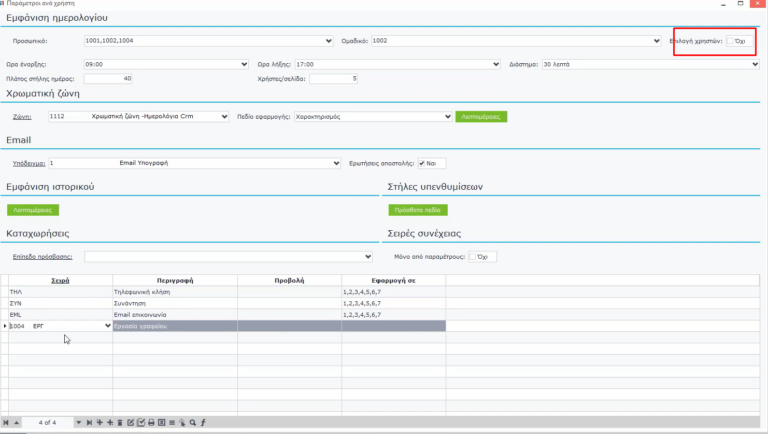Uncheck Ερωτήσεις αποστολής Ναι checkbox
768x434 pixels.
422,163
